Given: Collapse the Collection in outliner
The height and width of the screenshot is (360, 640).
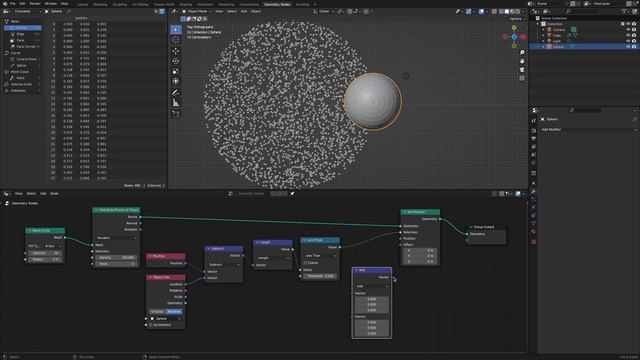Looking at the screenshot, I should (538, 24).
